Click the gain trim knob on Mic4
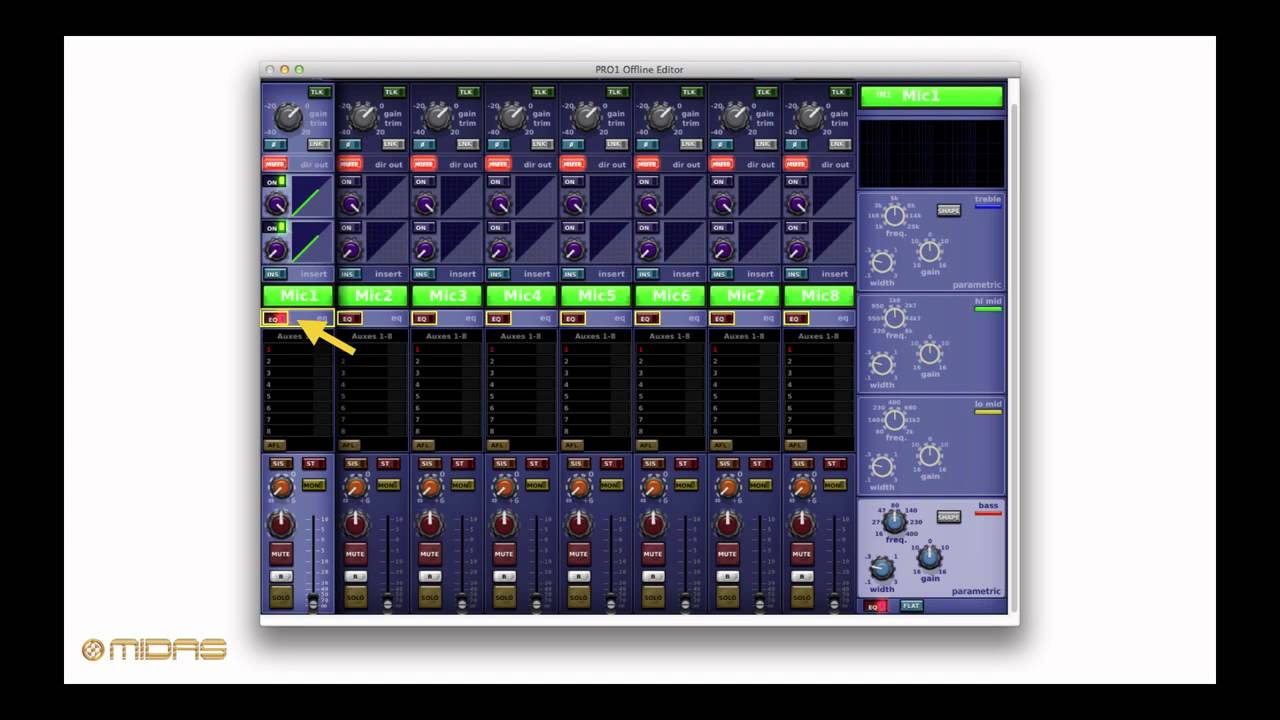Screen dimensions: 1280x720 [x=511, y=118]
